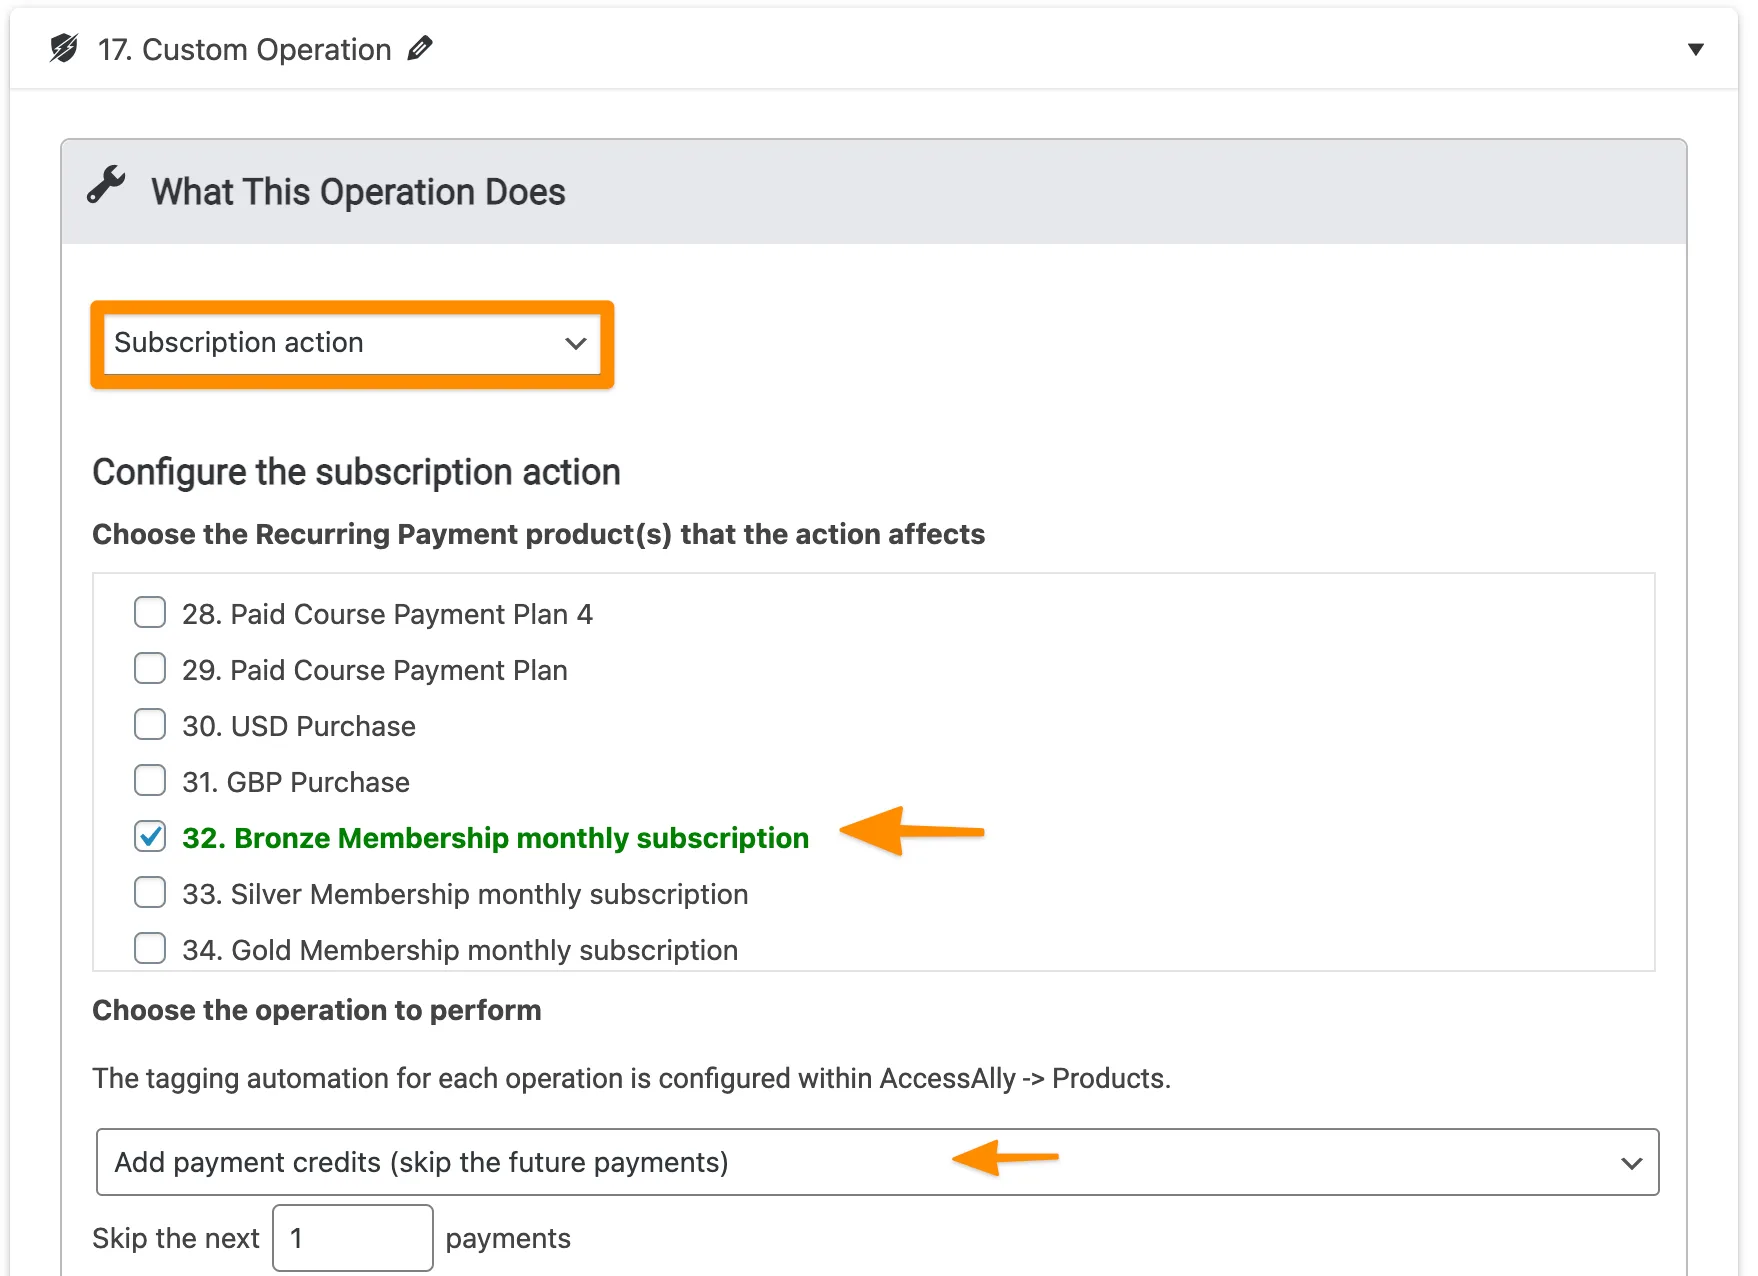Click the chevron inside the Subscription action box
1758x1276 pixels.
pyautogui.click(x=577, y=343)
